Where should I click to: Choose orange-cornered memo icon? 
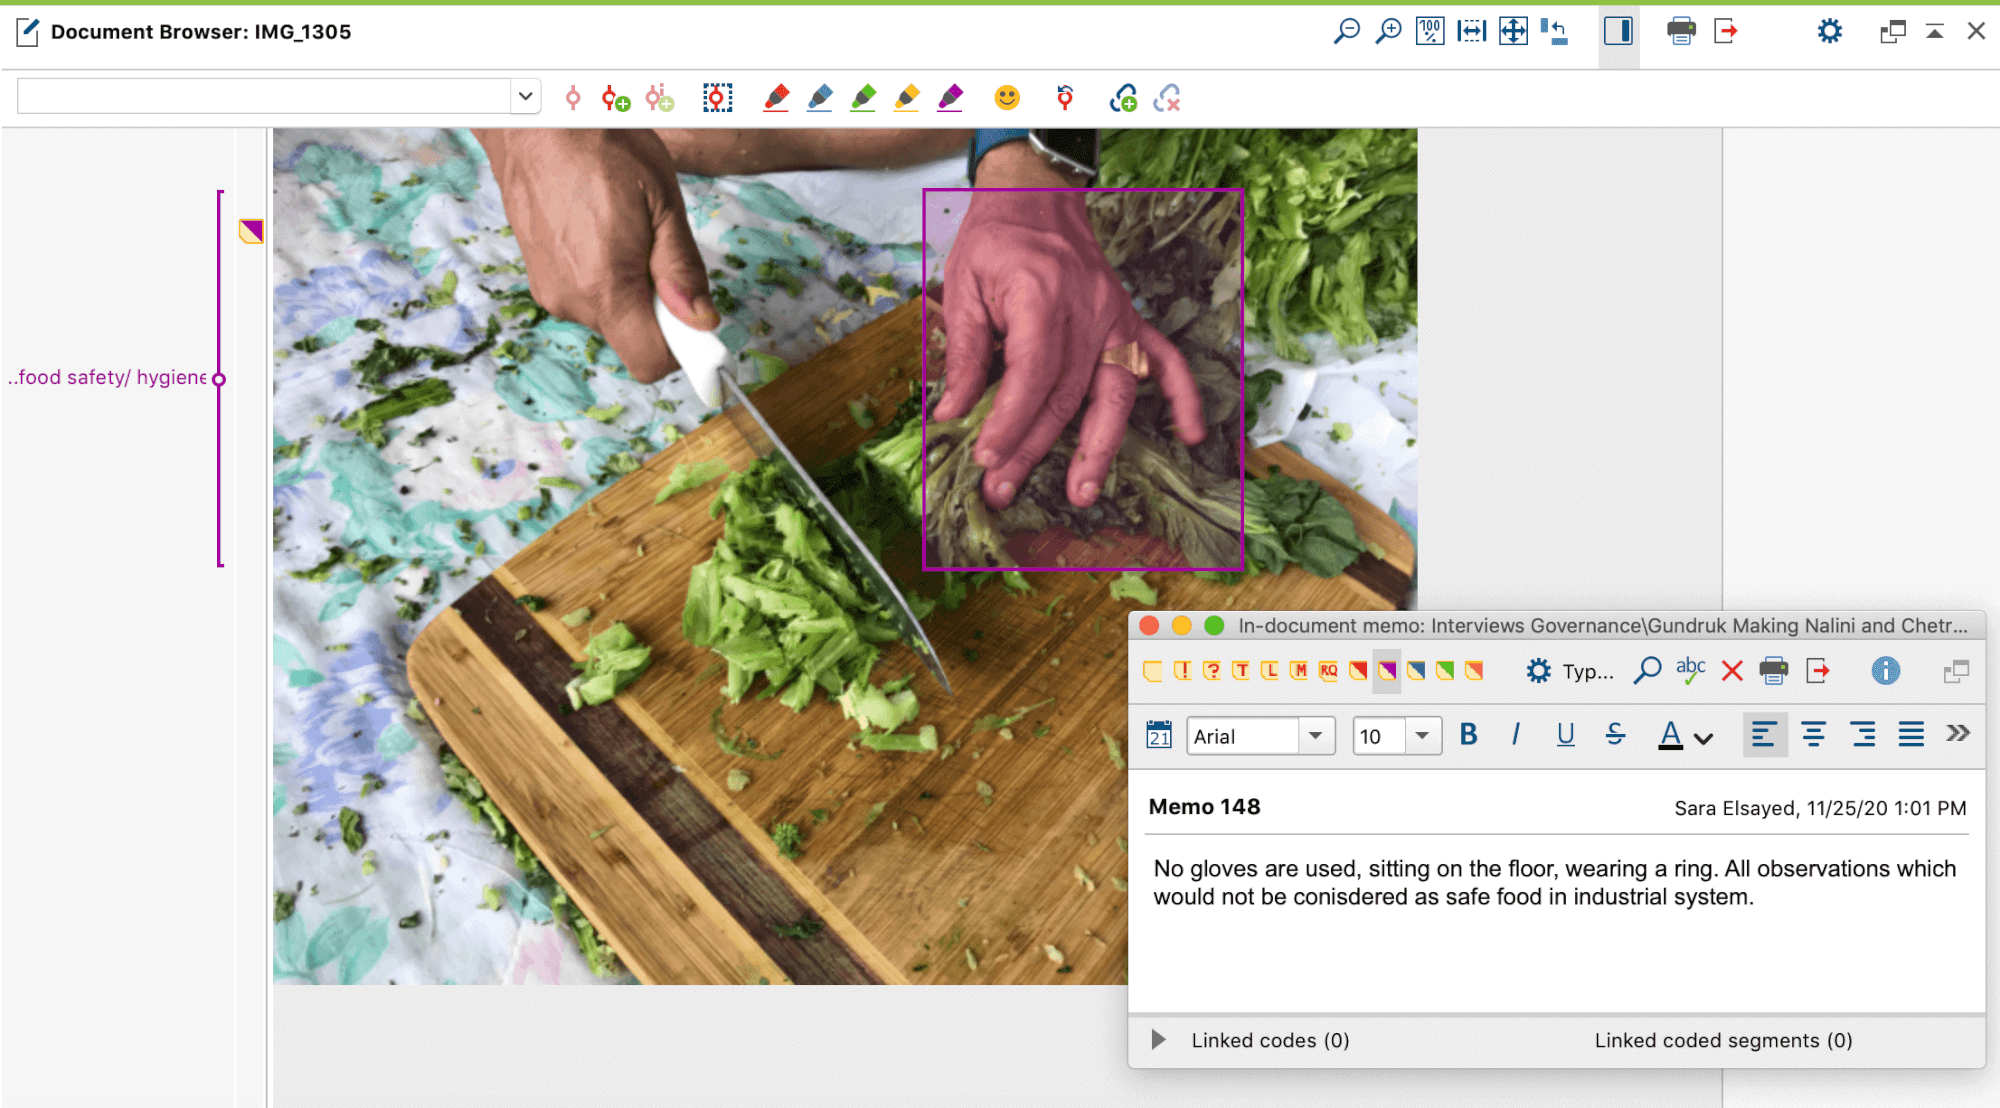[x=1474, y=670]
